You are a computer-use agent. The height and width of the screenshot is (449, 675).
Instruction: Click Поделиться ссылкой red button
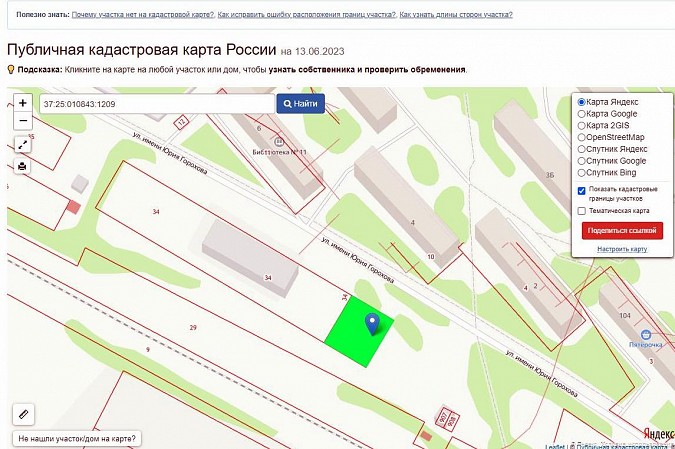(x=622, y=231)
